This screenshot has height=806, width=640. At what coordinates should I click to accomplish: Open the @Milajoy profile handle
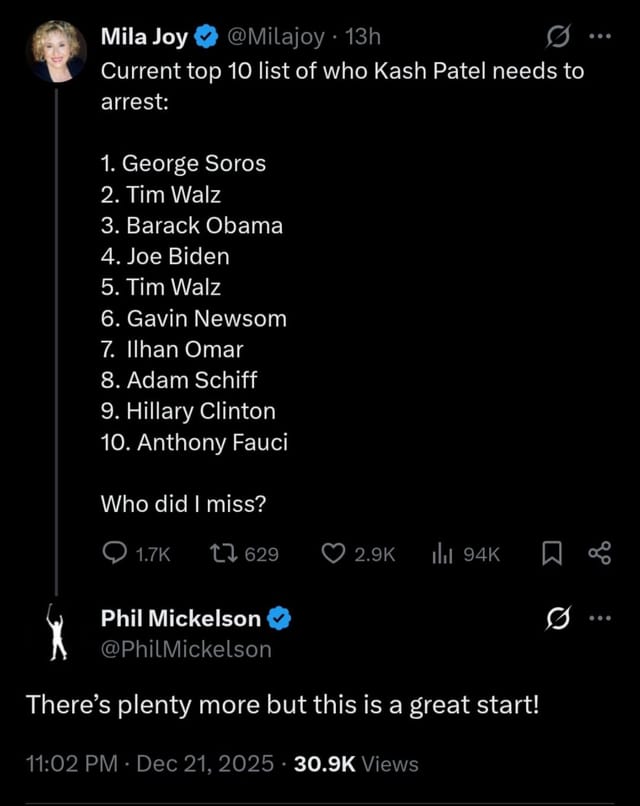tap(276, 35)
